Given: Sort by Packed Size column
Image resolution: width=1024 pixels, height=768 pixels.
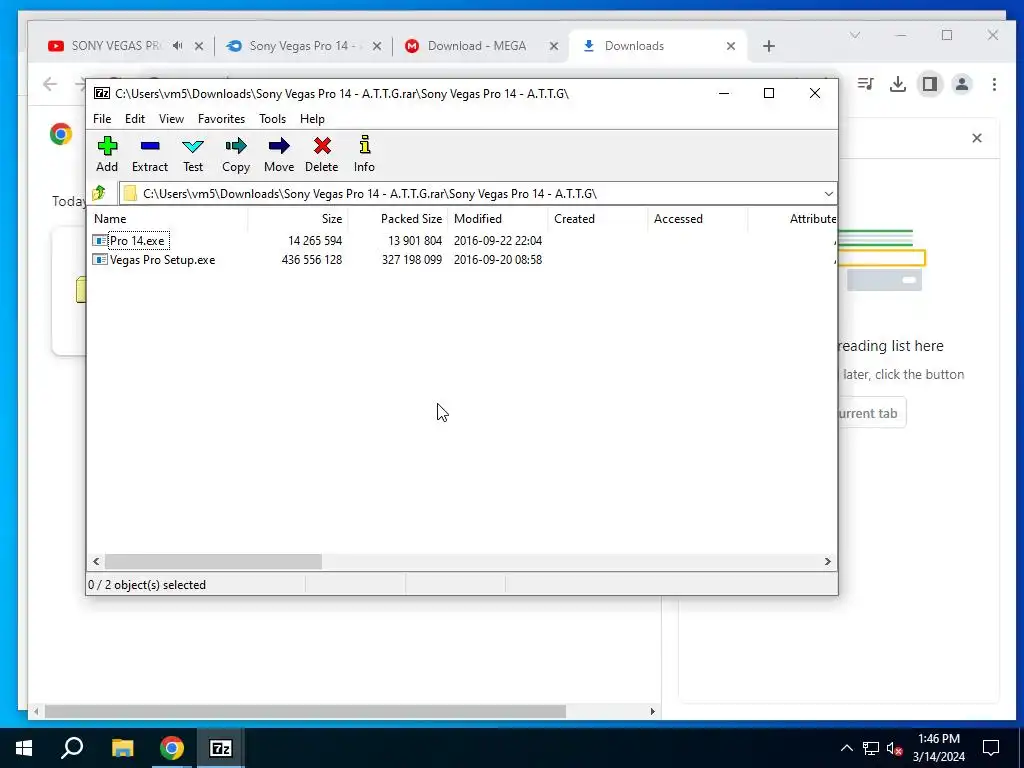Looking at the screenshot, I should pos(398,219).
